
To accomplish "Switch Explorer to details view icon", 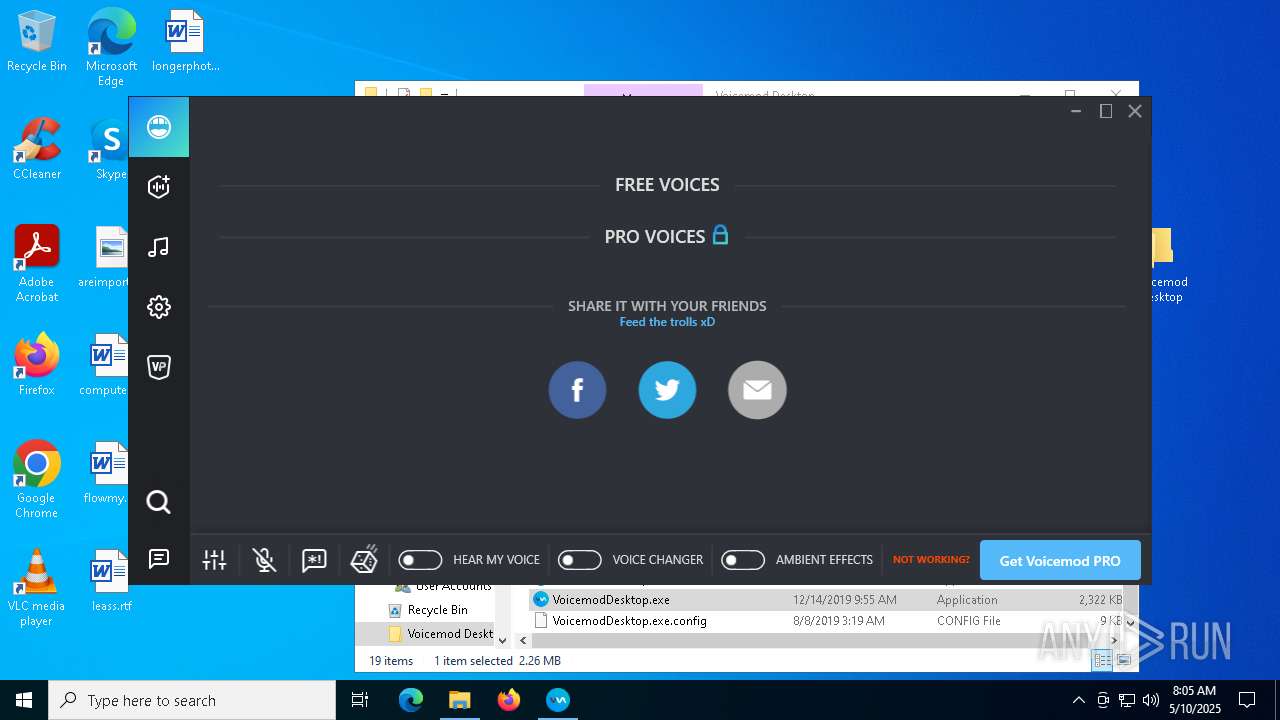I will coord(1101,660).
